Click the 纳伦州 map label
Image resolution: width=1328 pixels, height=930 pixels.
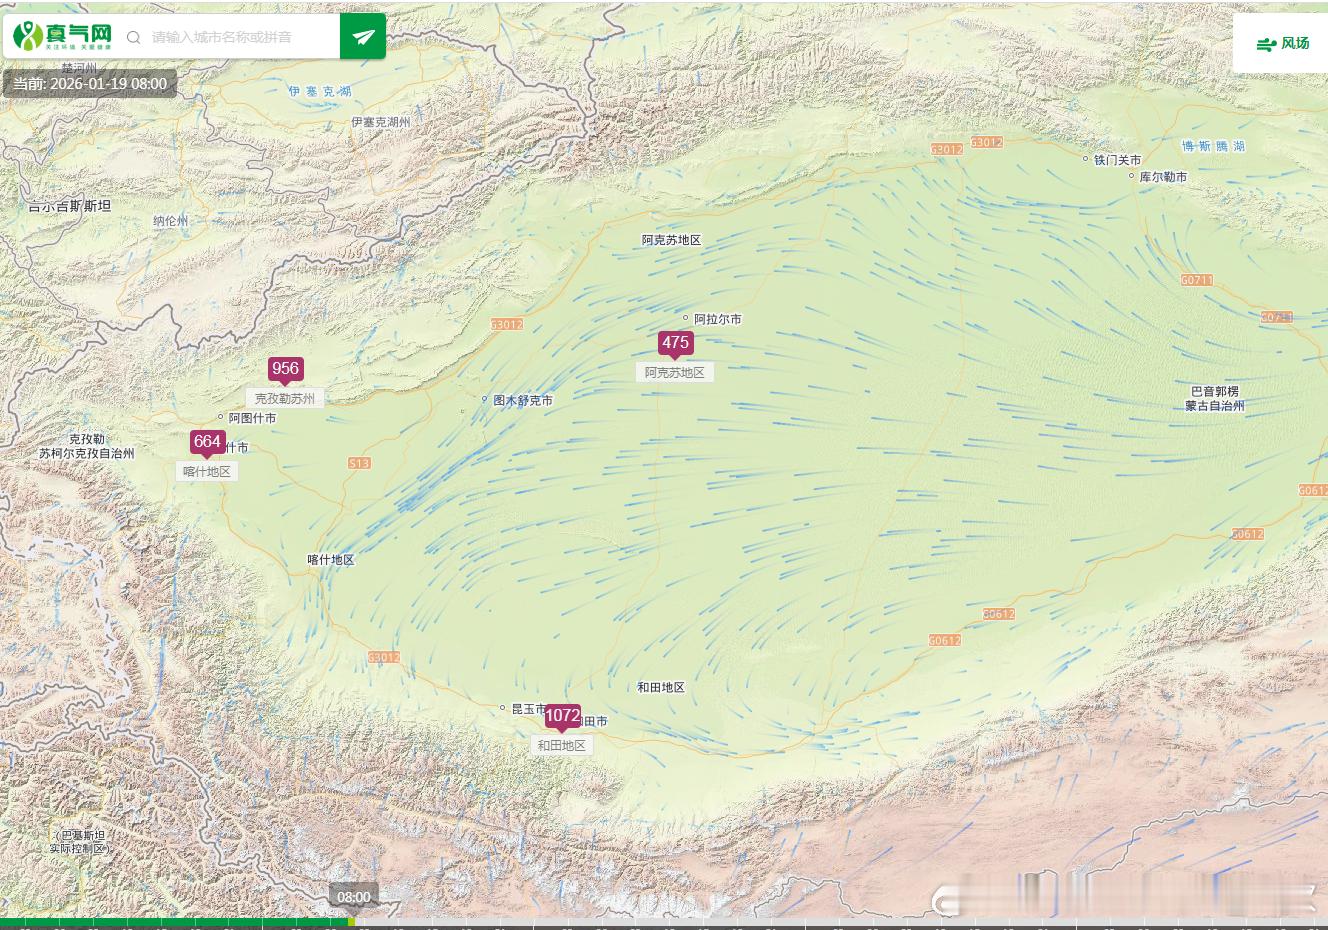click(x=170, y=221)
